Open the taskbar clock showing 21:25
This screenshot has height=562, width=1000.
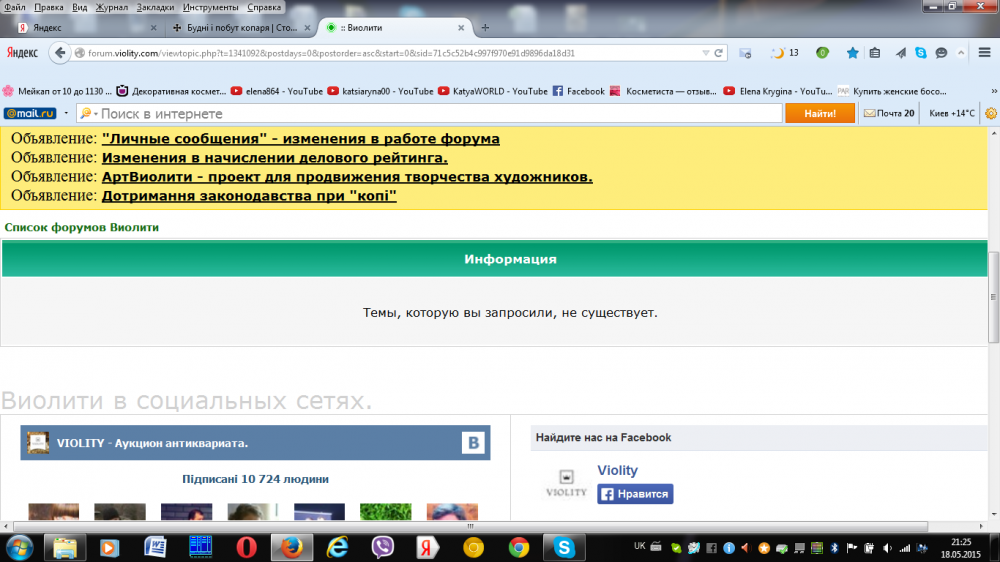tap(960, 548)
